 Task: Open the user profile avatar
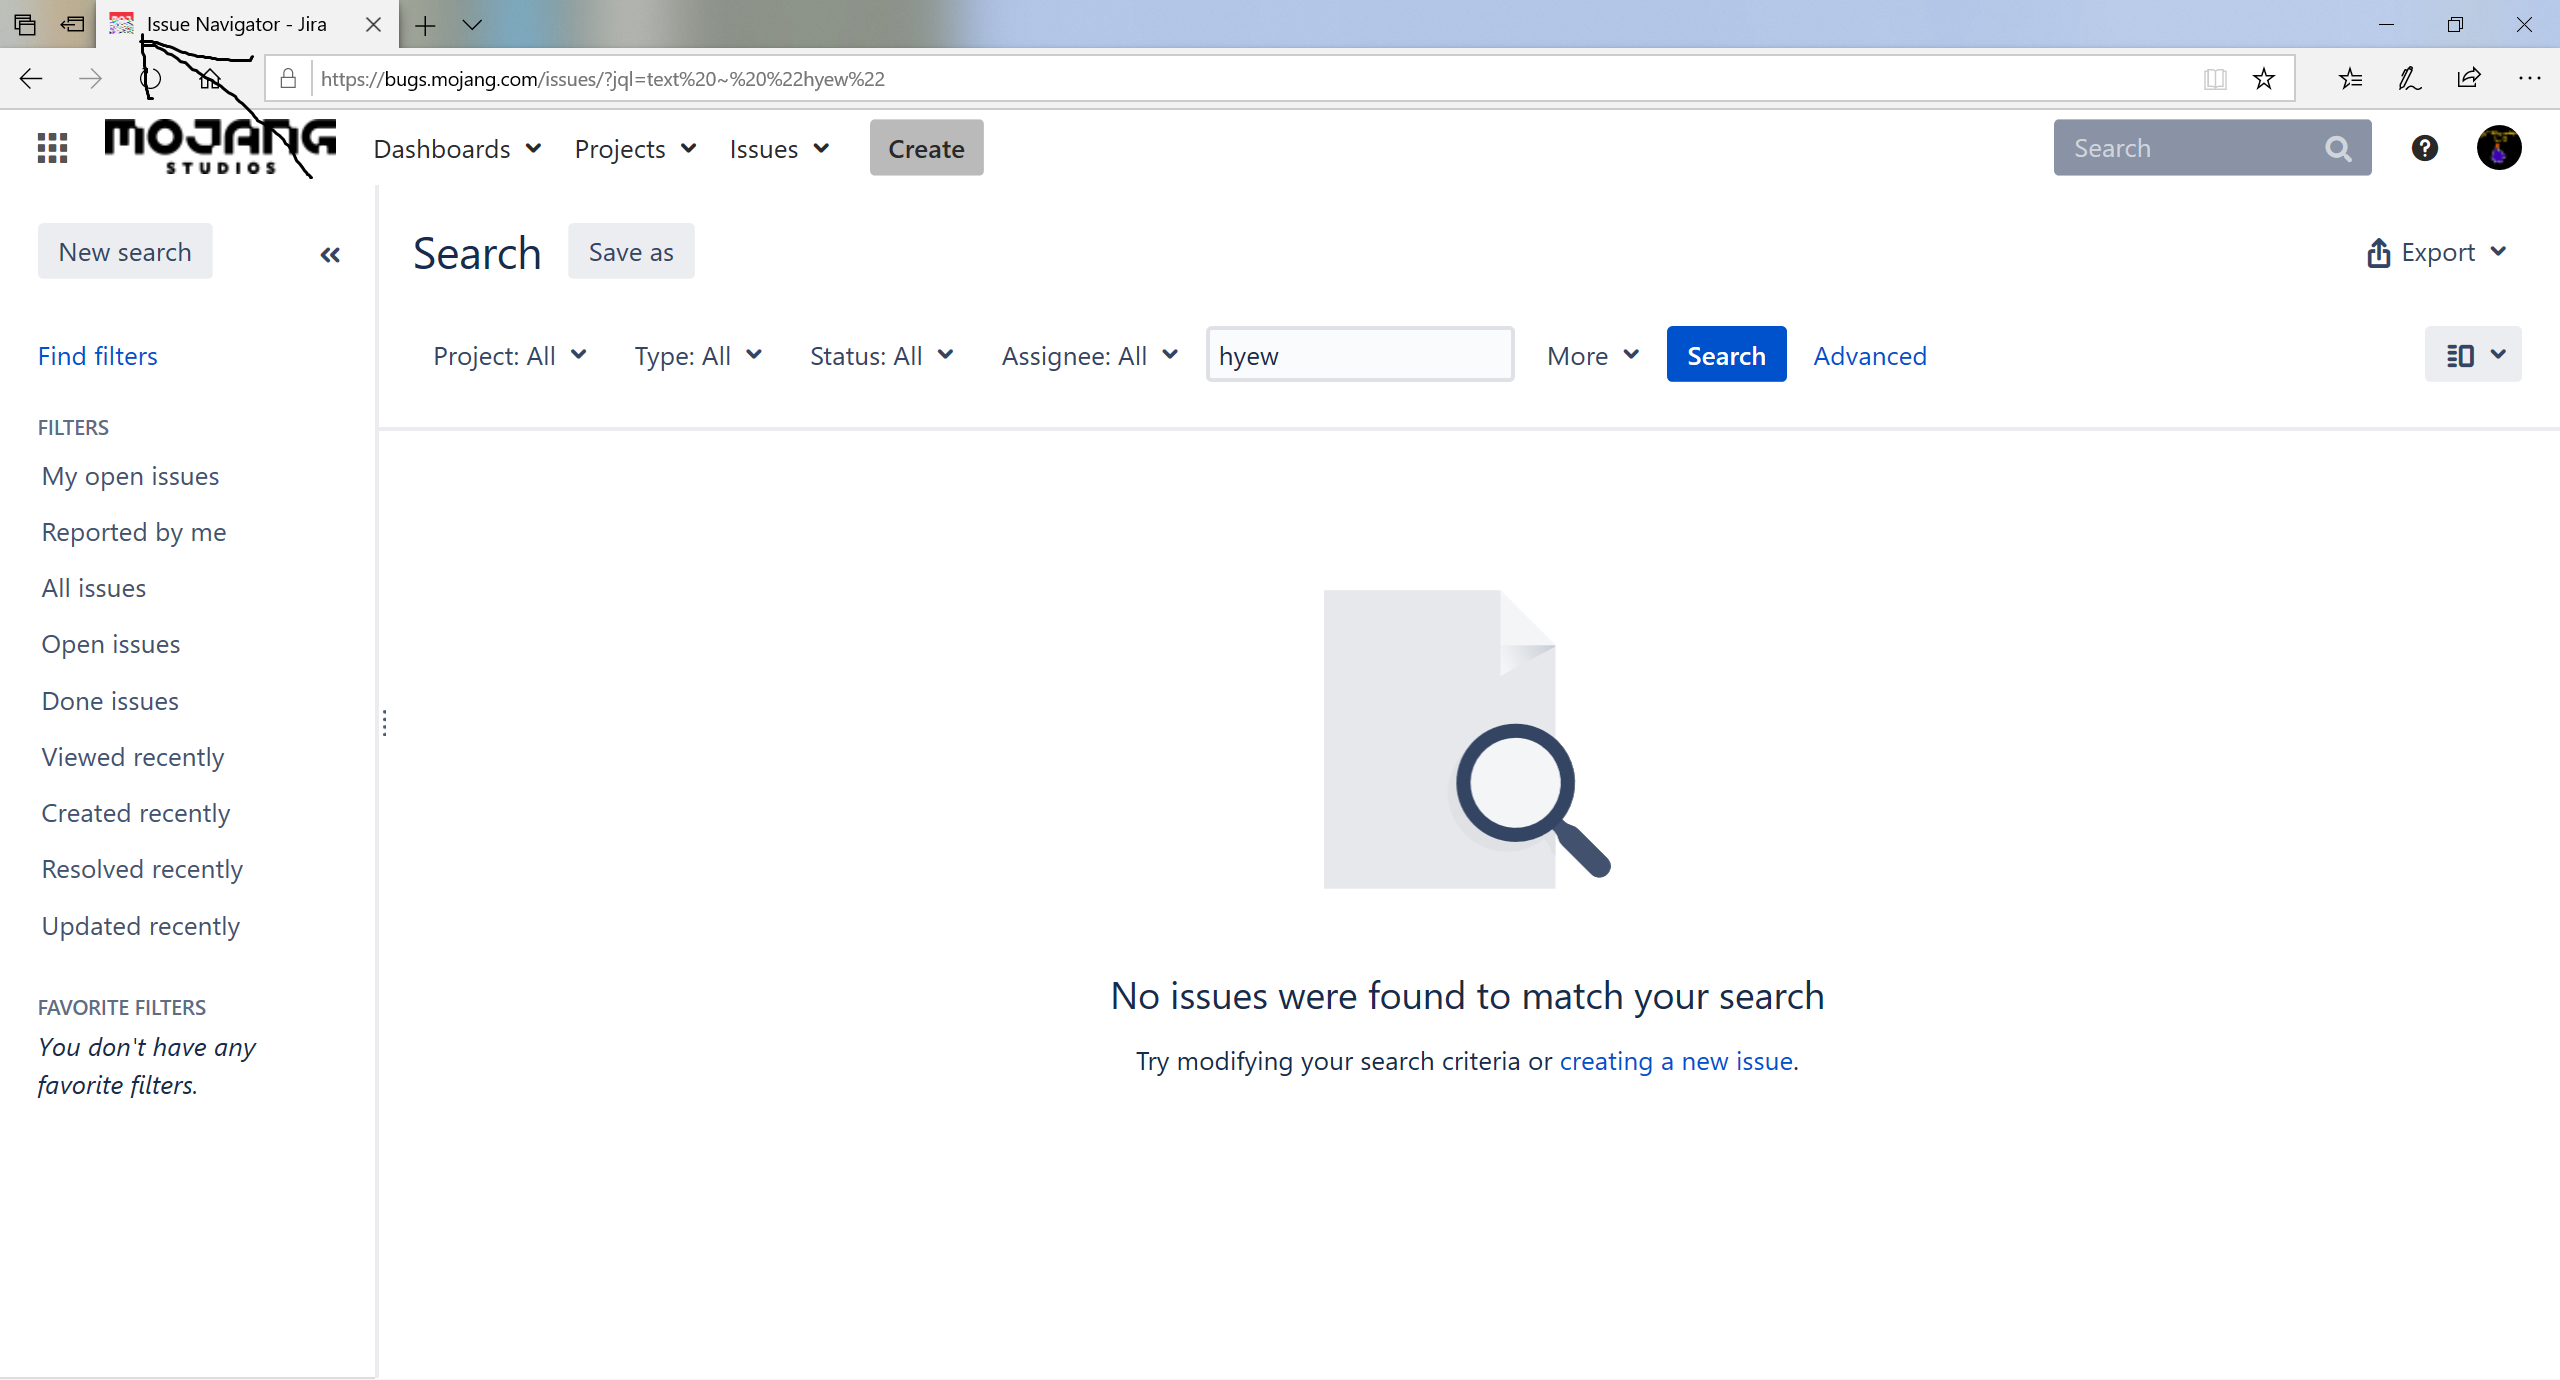point(2498,148)
